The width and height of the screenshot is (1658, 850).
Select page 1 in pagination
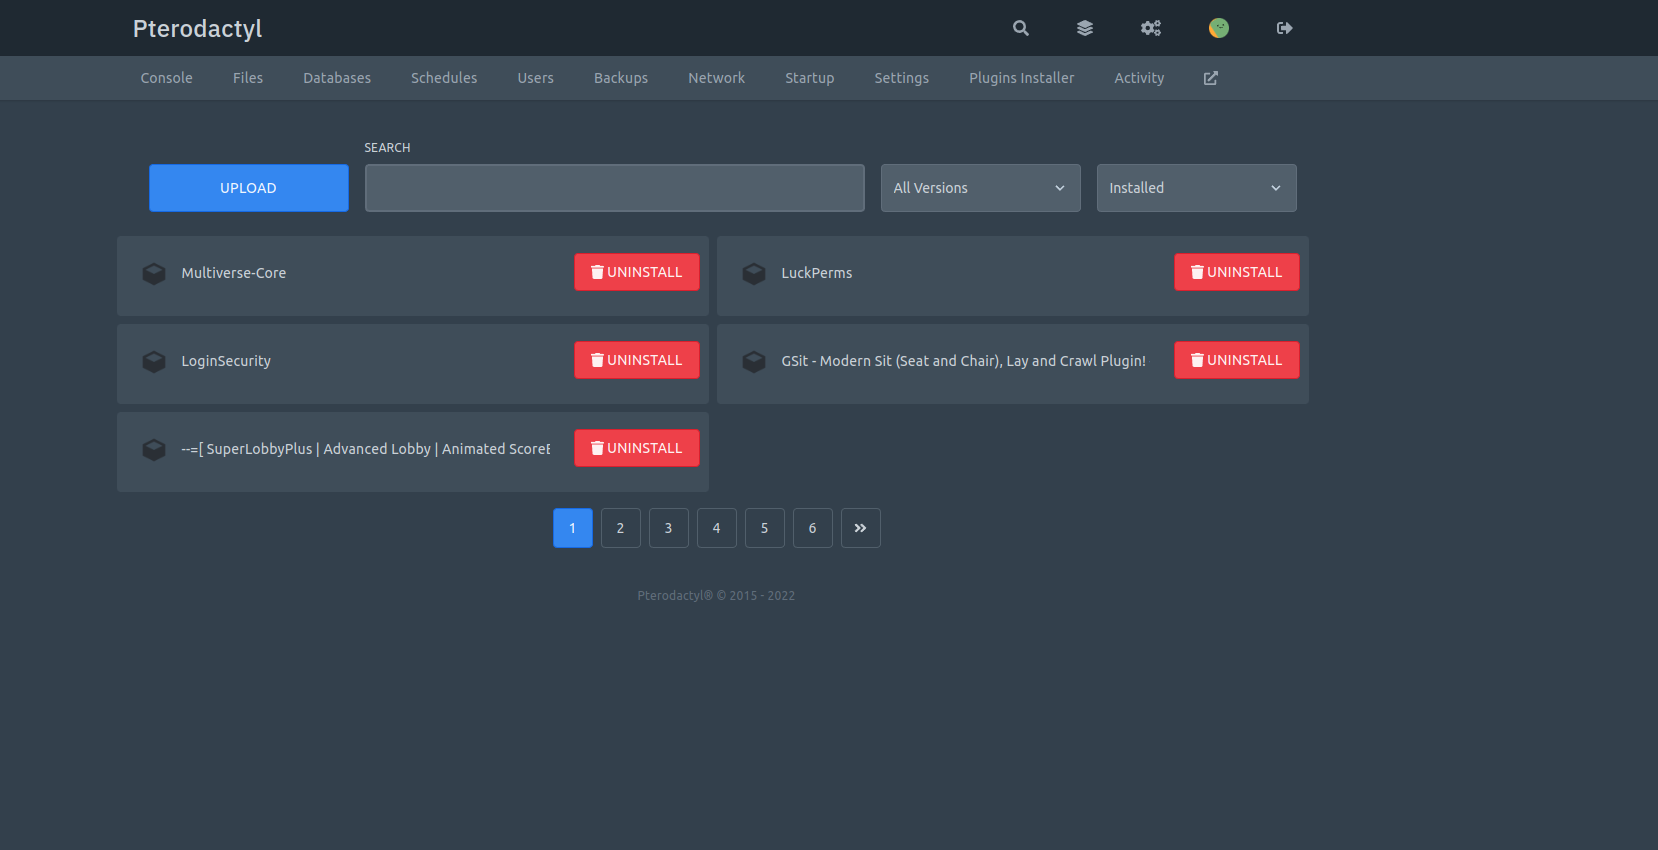[573, 528]
